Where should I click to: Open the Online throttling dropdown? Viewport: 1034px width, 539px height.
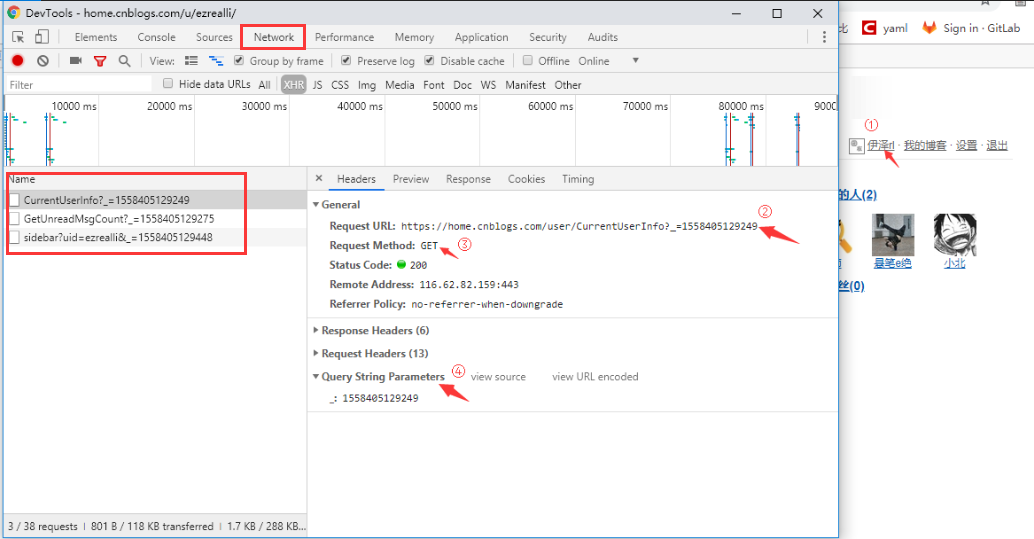pyautogui.click(x=634, y=61)
